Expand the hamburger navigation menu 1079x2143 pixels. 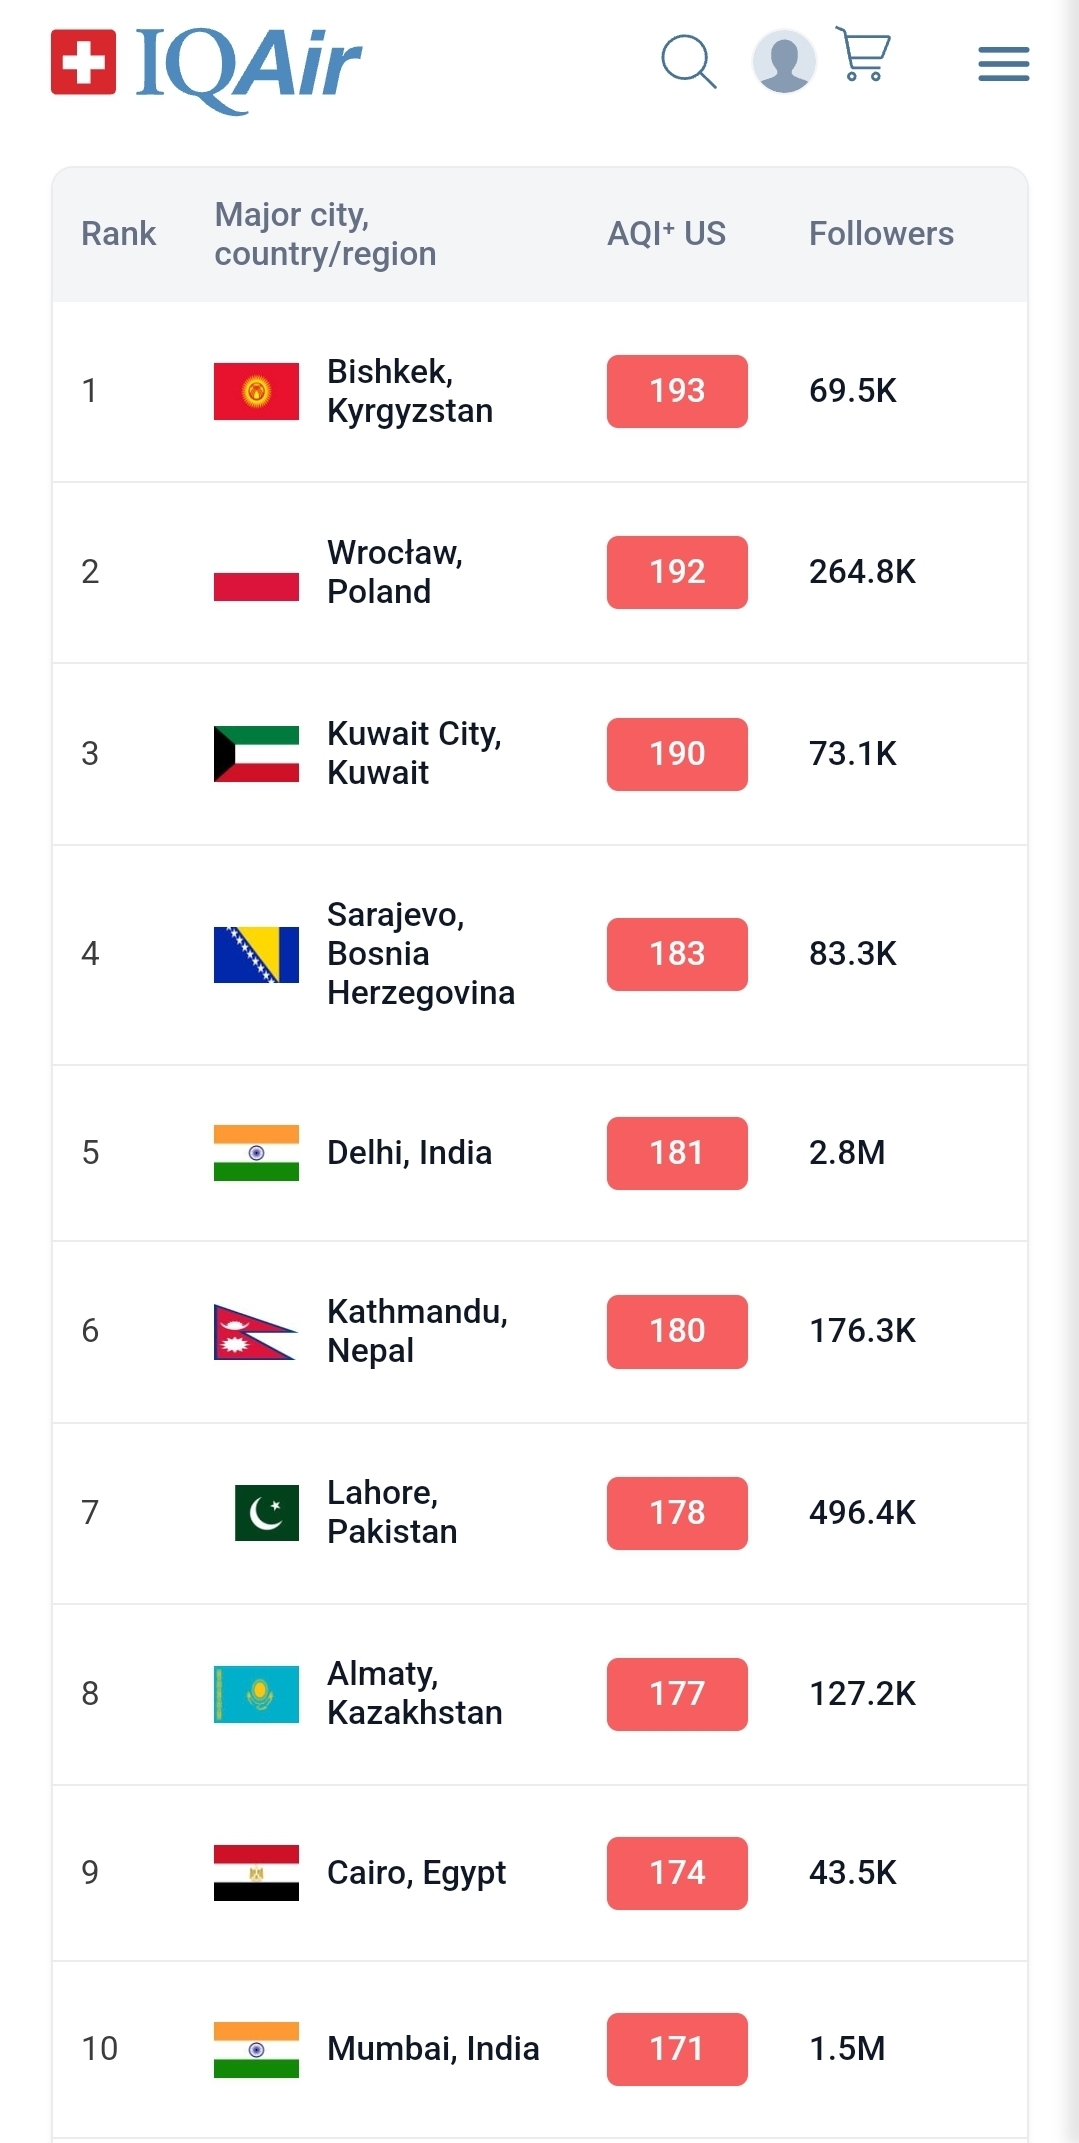coord(1003,64)
